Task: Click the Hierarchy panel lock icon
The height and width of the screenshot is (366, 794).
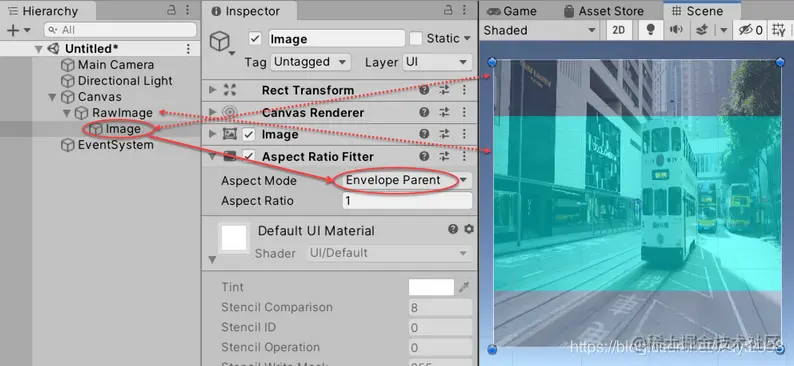Action: 172,10
